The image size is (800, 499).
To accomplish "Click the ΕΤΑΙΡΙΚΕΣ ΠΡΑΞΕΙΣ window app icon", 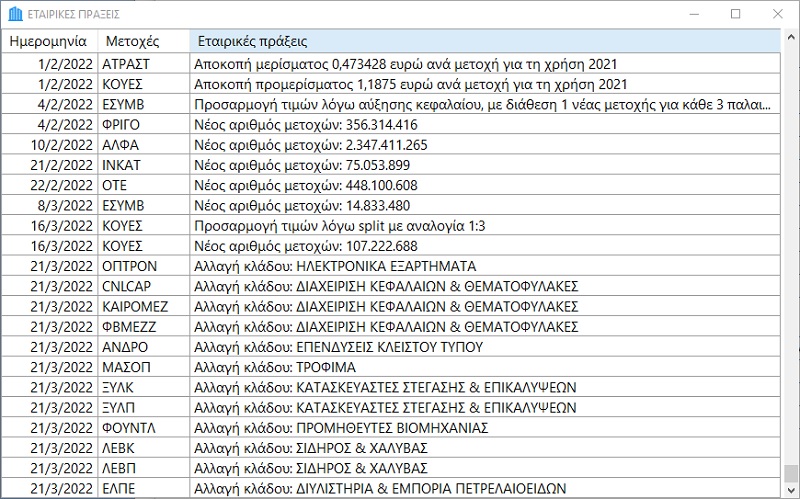I will [x=15, y=14].
